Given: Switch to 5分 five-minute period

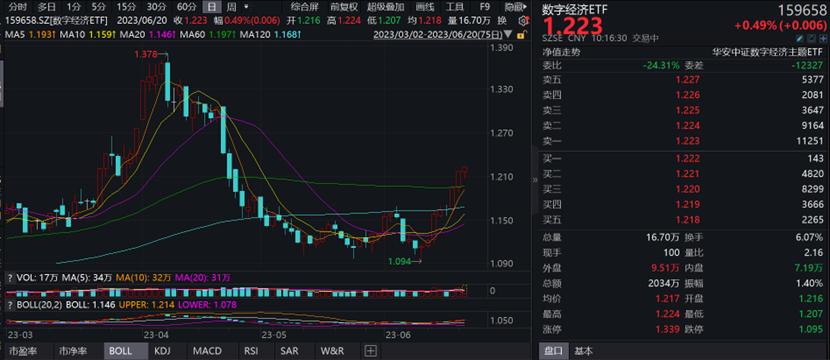Looking at the screenshot, I should 98,7.
